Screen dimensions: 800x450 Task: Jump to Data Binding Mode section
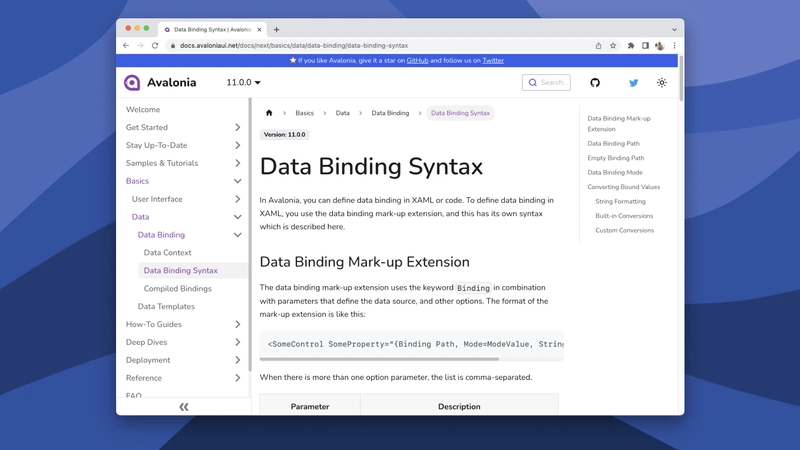pos(615,172)
